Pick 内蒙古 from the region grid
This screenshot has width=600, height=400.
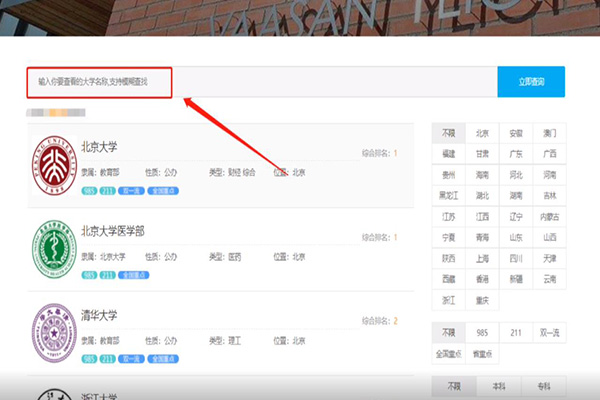(549, 217)
